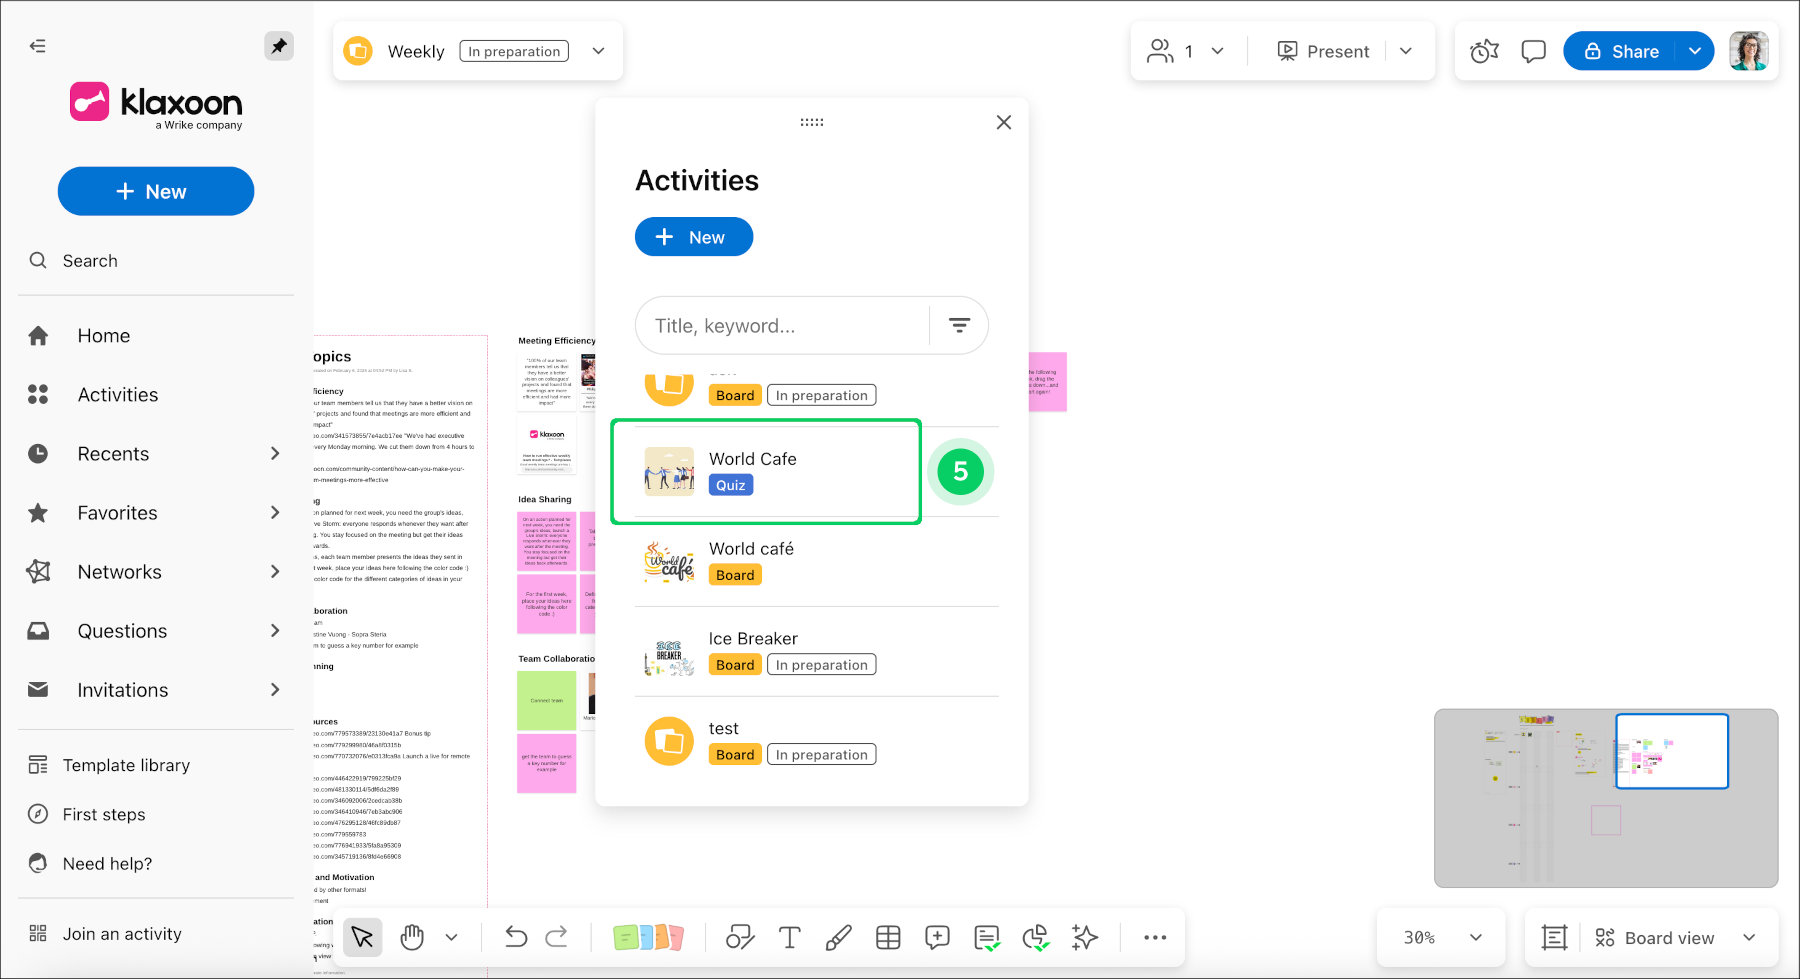The image size is (1800, 979).
Task: Pin the left sidebar with pin toggle
Action: 279,45
